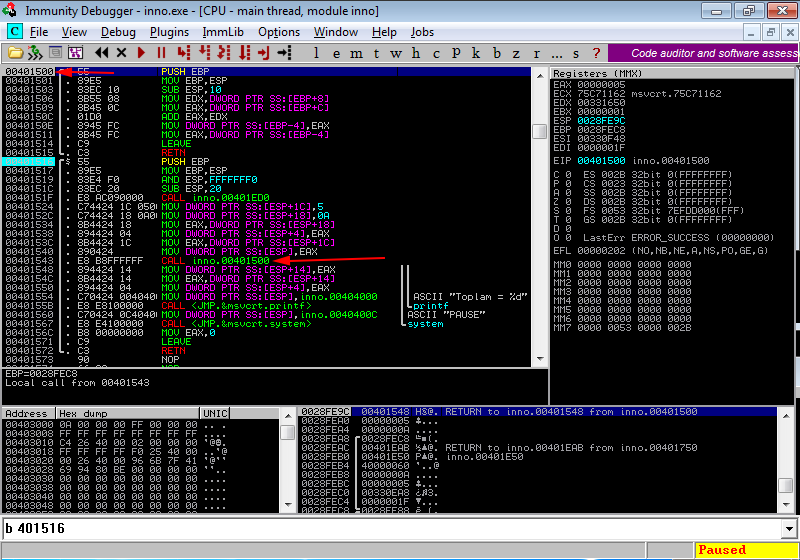Show source with 's' button
This screenshot has width=800, height=560.
(x=576, y=53)
